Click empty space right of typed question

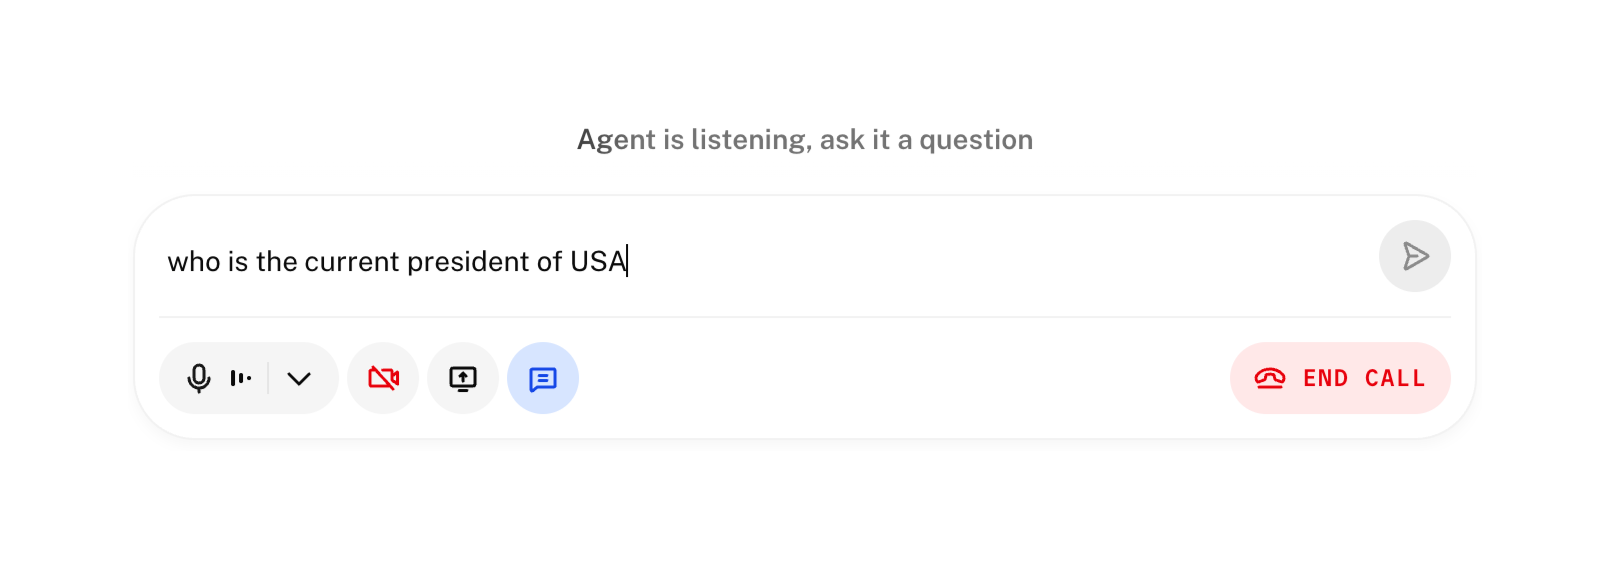(1000, 261)
